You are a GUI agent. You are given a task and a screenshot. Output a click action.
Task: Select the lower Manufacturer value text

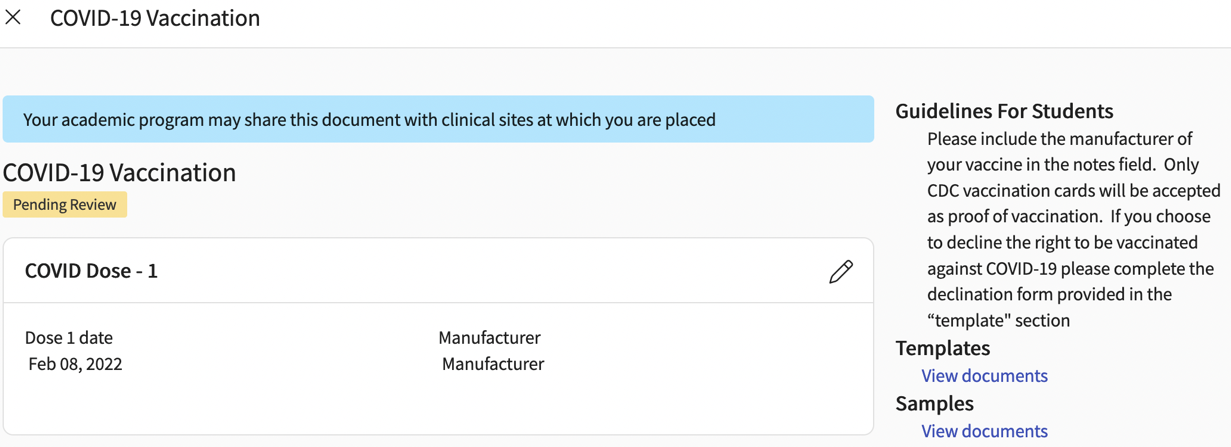[x=493, y=364]
